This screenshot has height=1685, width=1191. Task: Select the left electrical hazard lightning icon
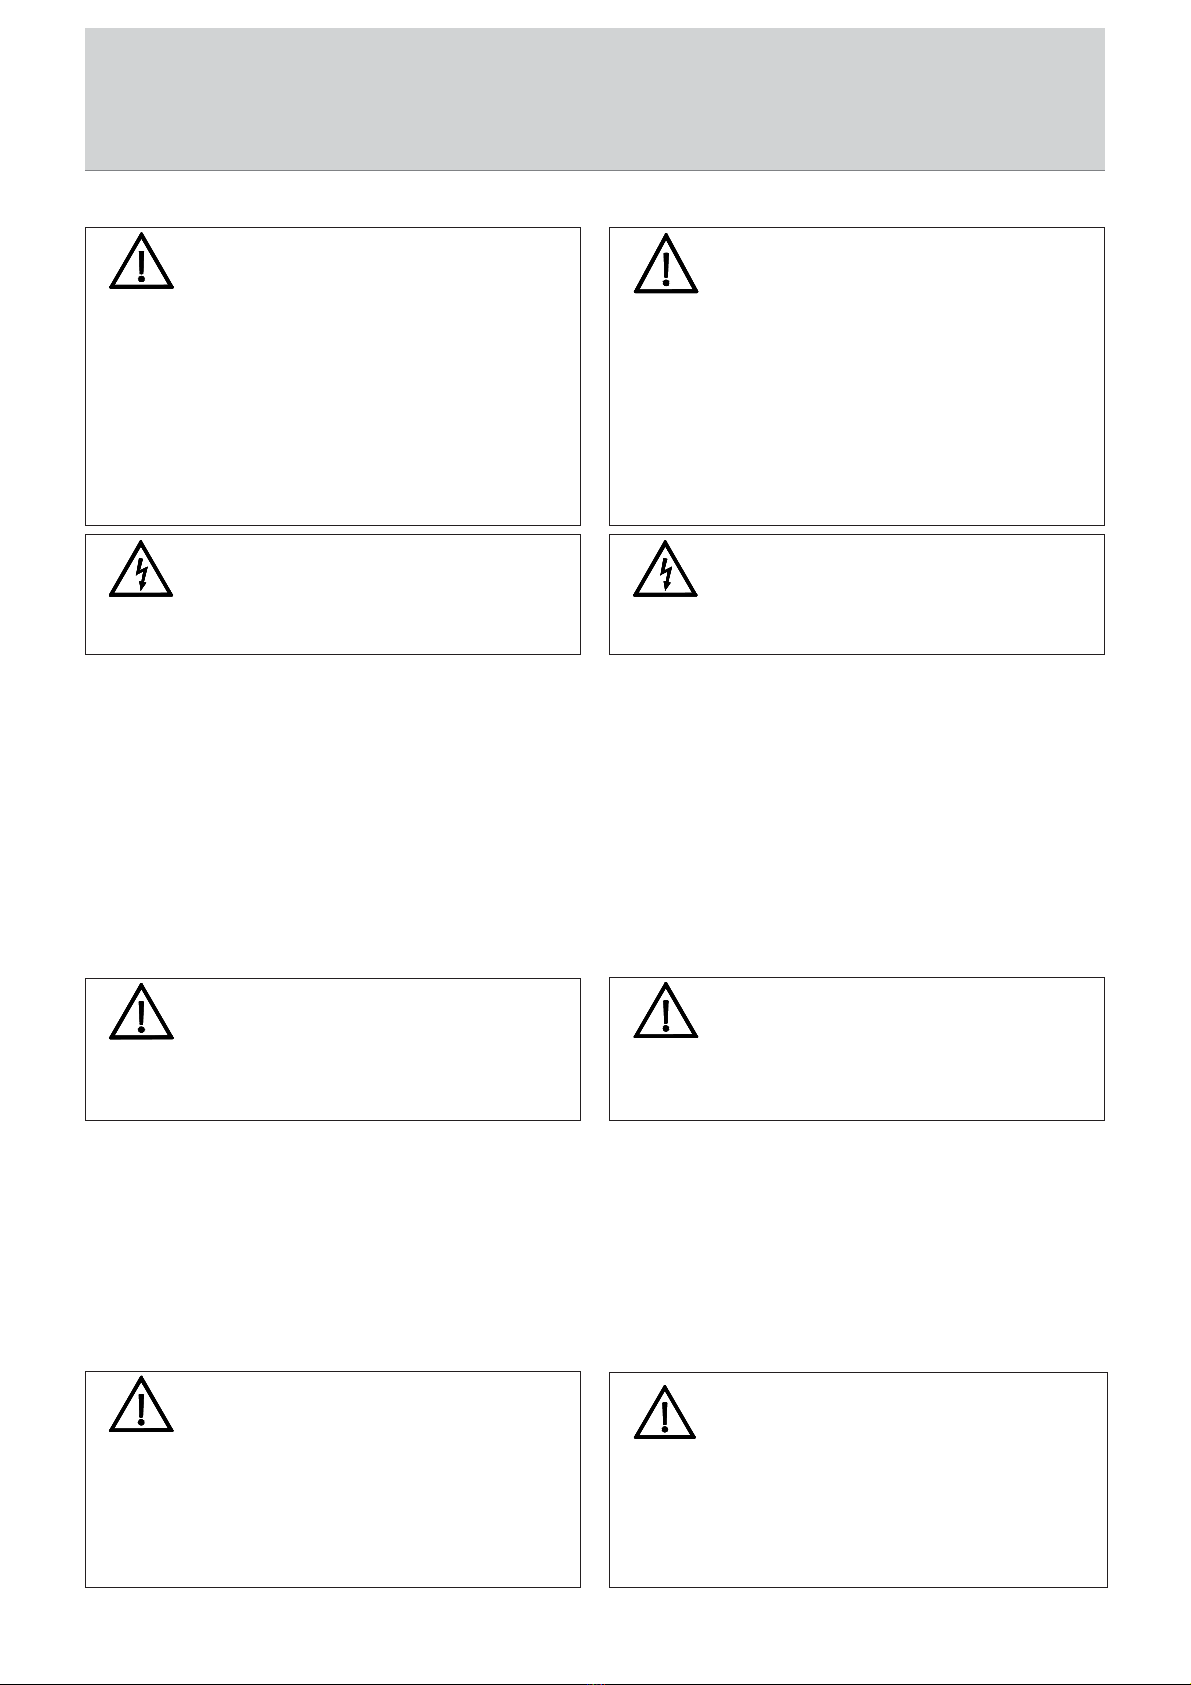point(141,569)
